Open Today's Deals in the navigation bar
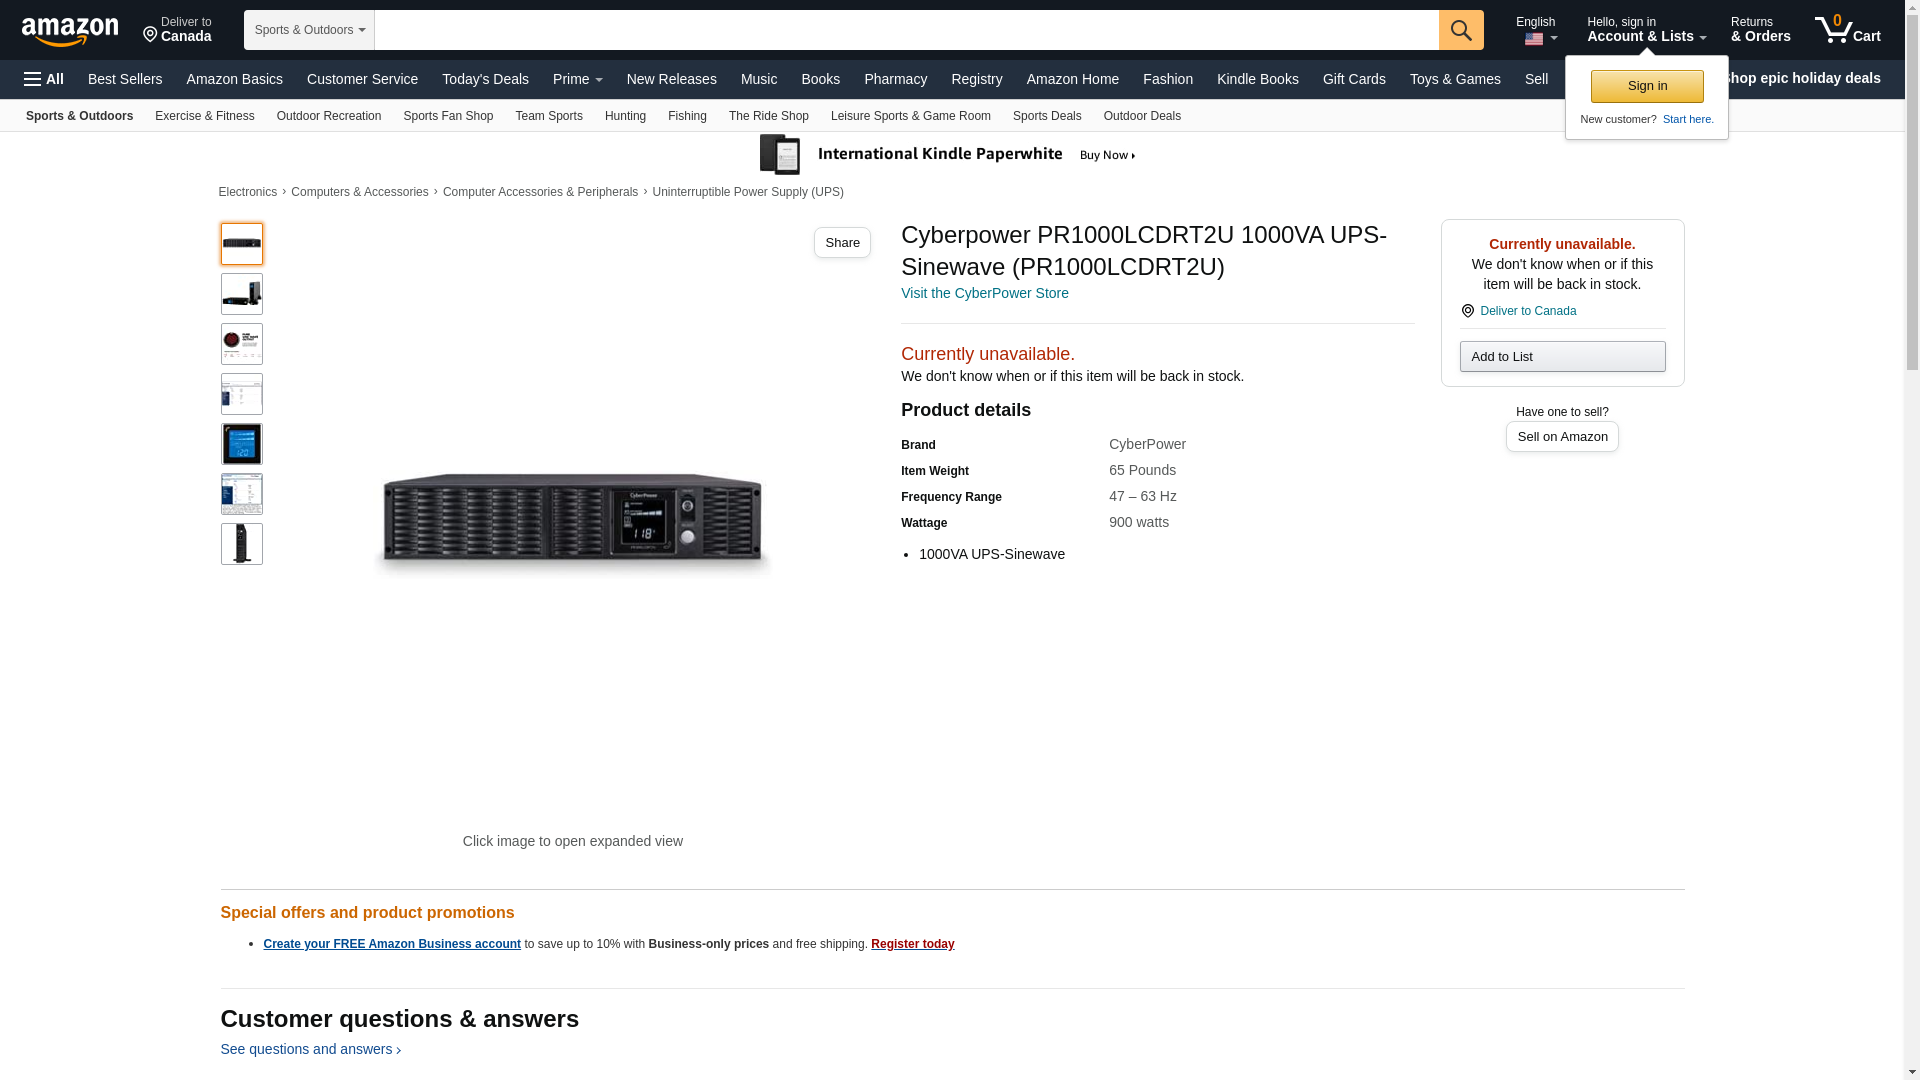 click(x=485, y=79)
